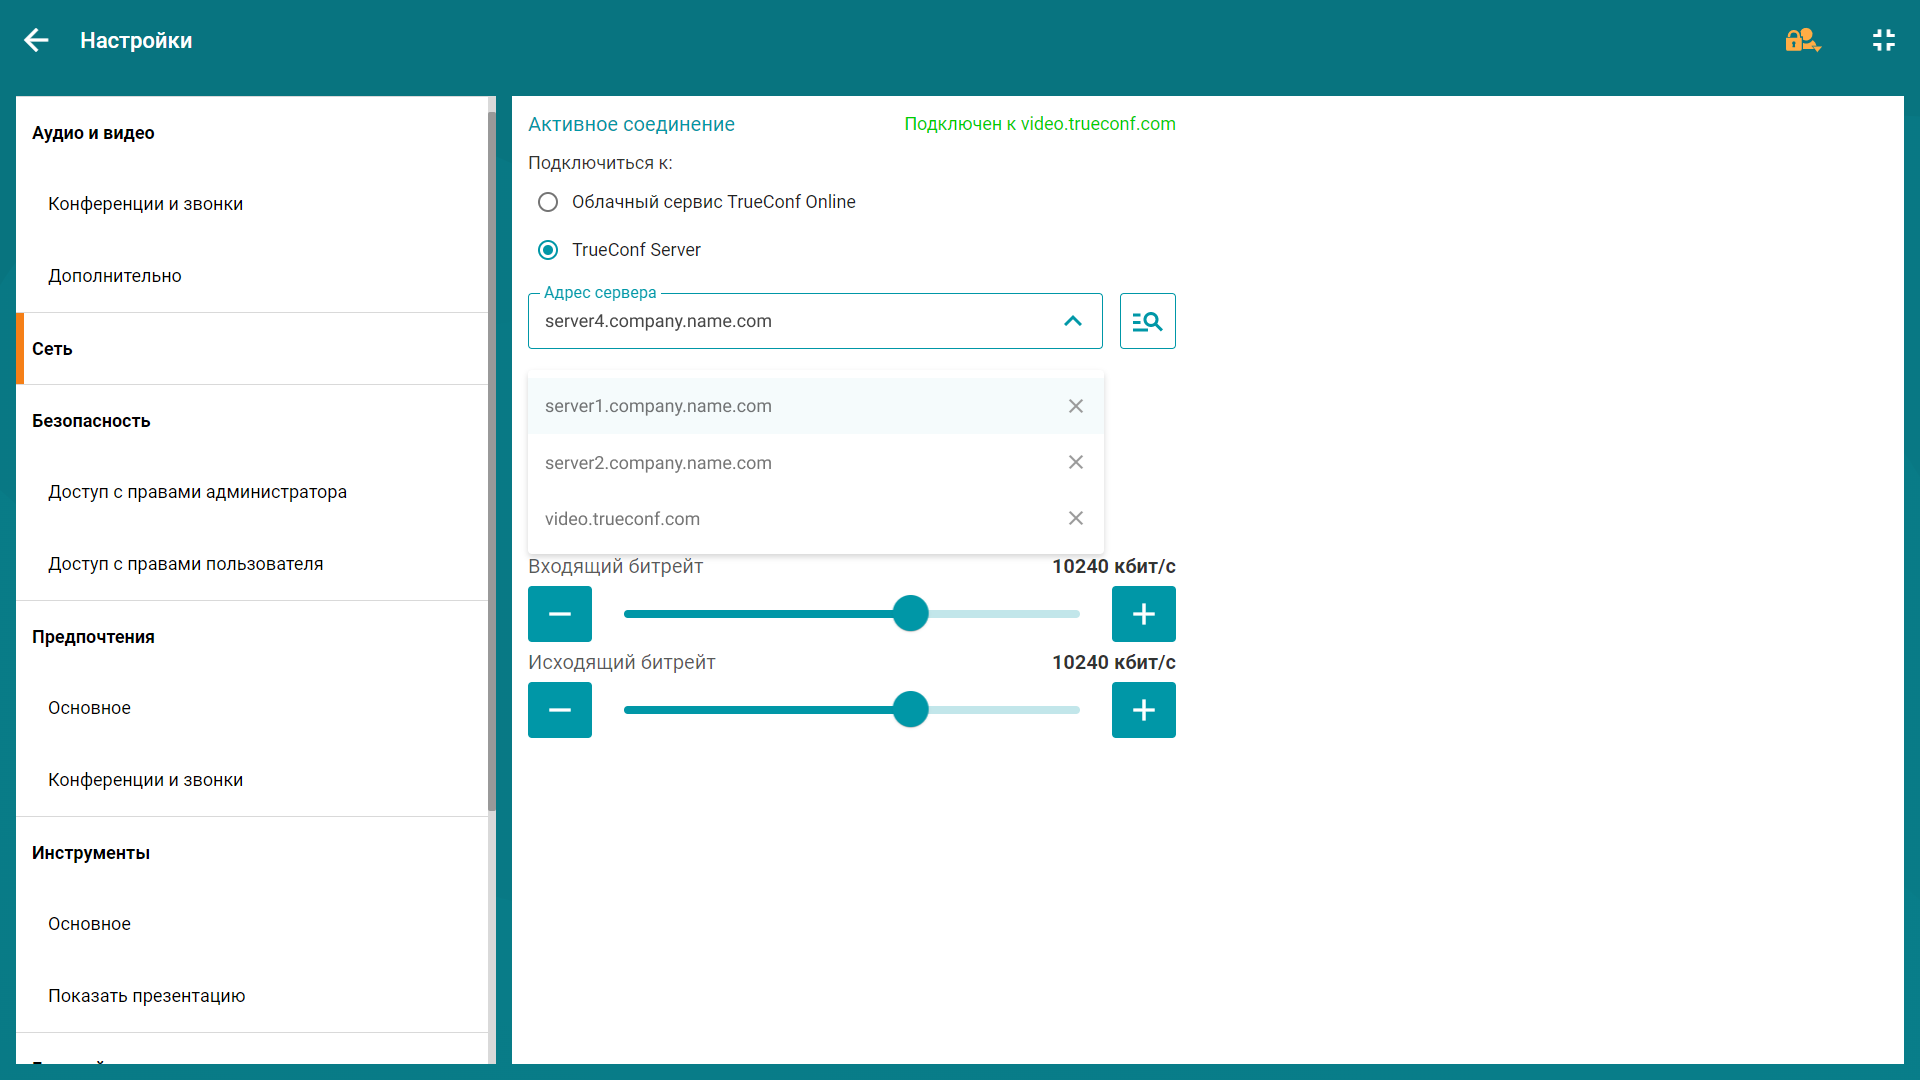Remove server1.company.name.com from the list
The height and width of the screenshot is (1080, 1920).
coord(1076,406)
